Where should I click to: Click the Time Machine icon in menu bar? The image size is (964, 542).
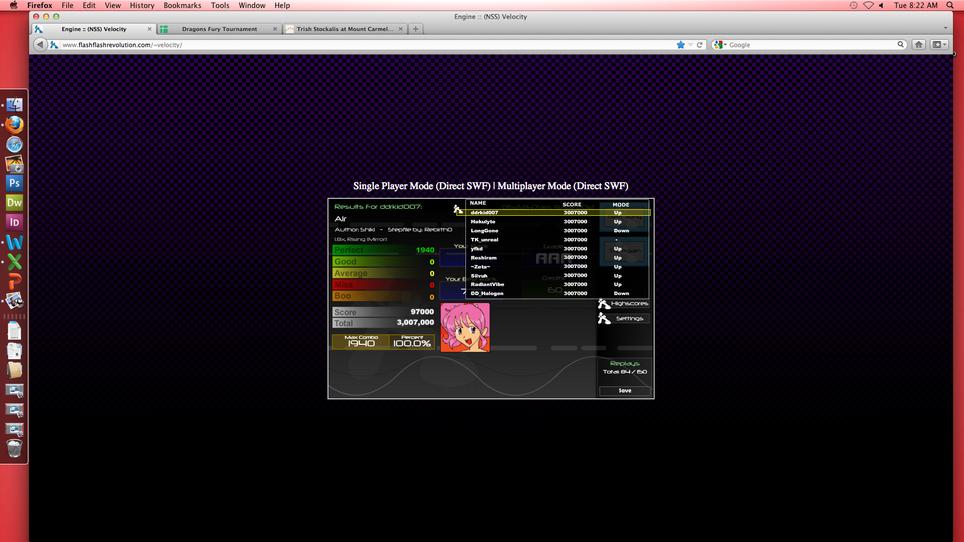tap(853, 6)
